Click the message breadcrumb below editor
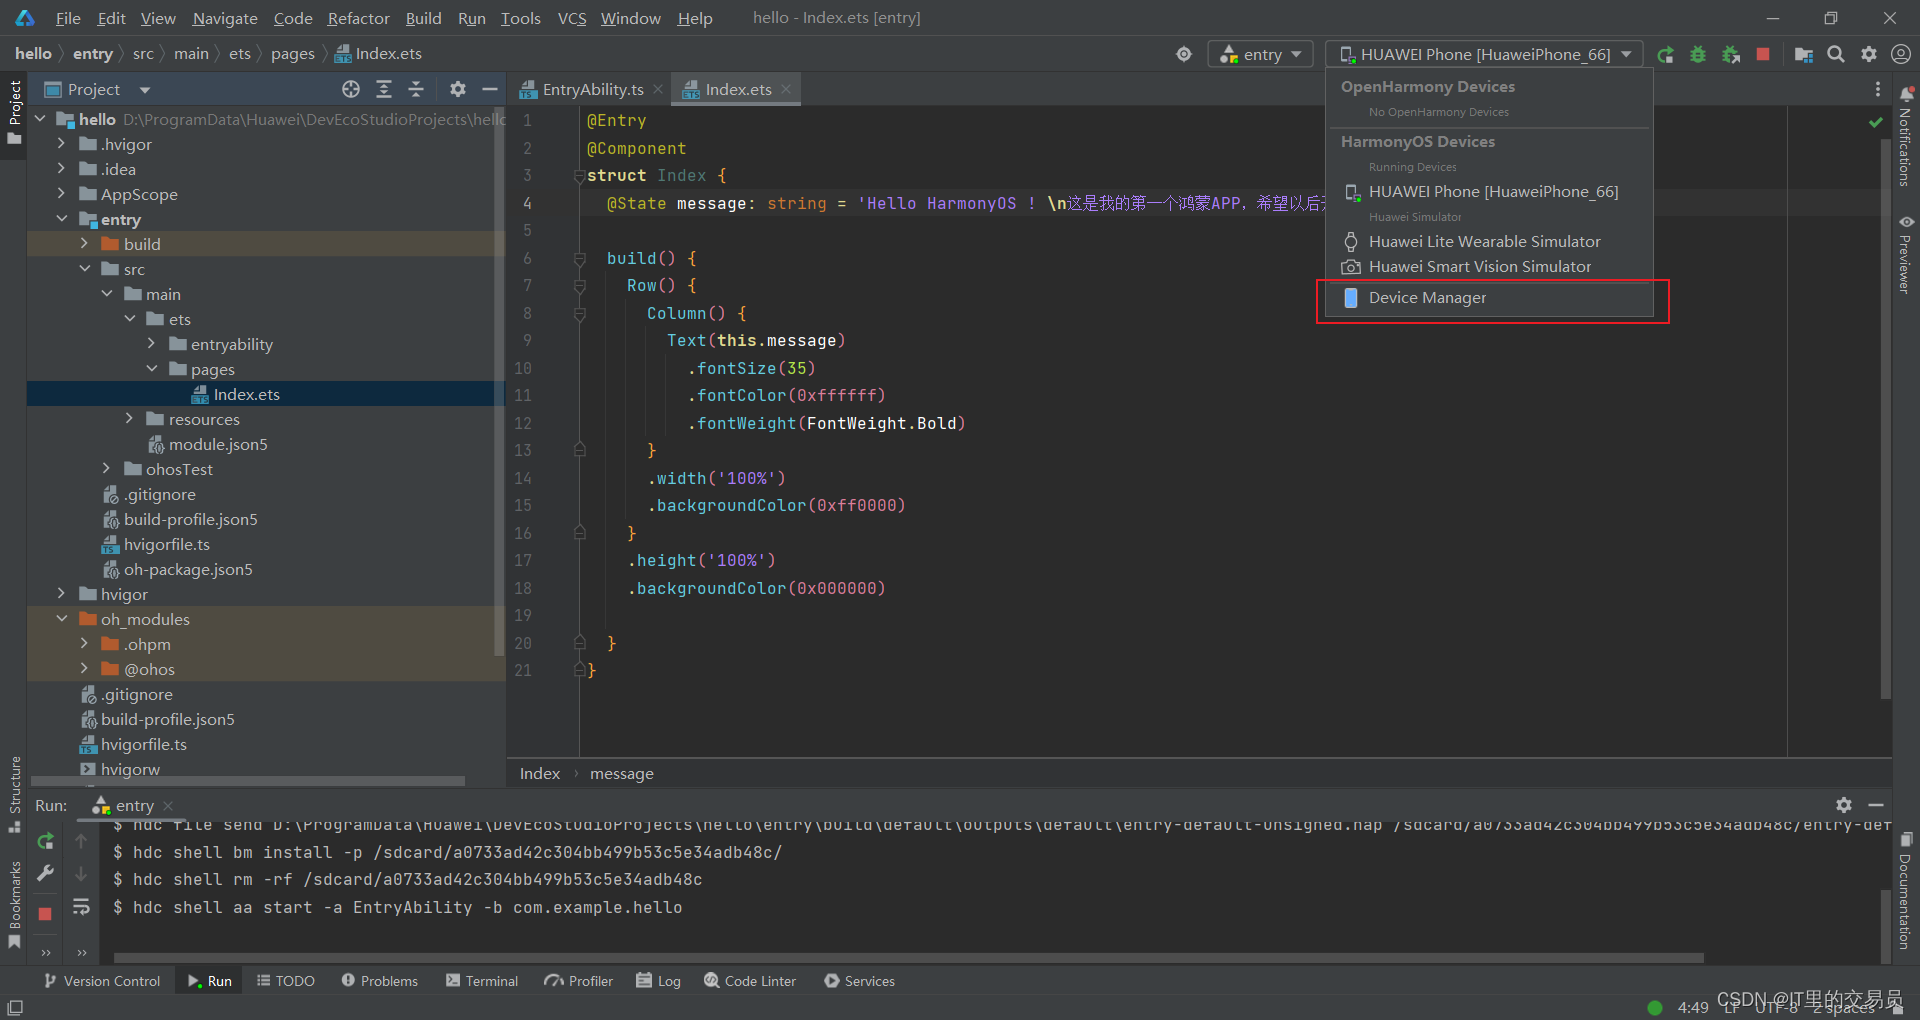1920x1020 pixels. (x=622, y=773)
